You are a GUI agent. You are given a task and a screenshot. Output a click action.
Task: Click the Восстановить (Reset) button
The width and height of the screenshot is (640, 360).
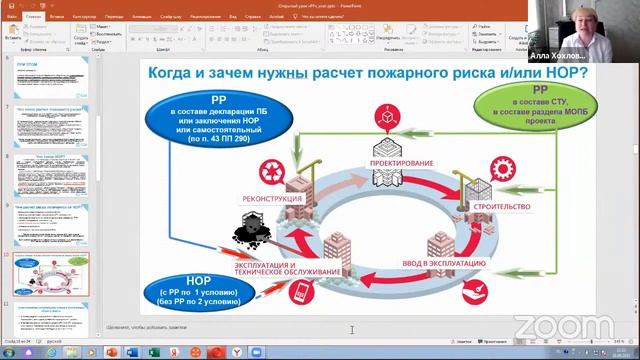pos(106,34)
